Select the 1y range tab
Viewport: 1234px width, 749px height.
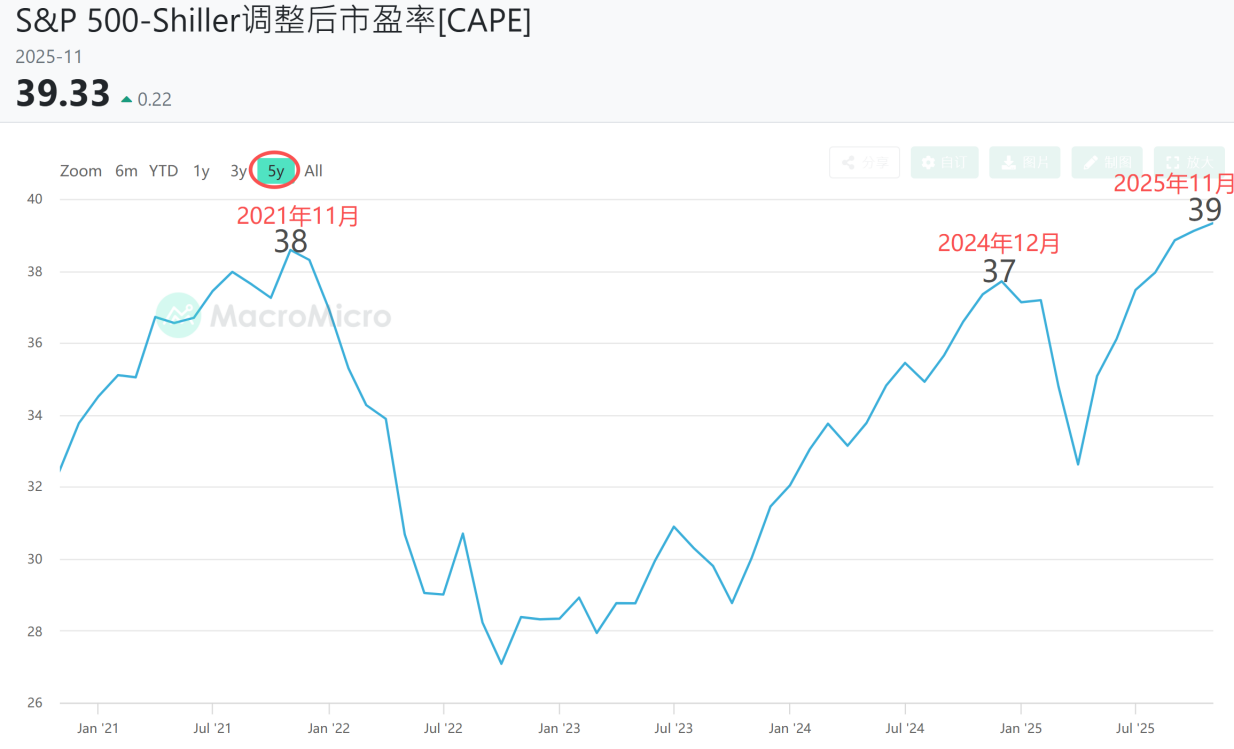point(201,170)
